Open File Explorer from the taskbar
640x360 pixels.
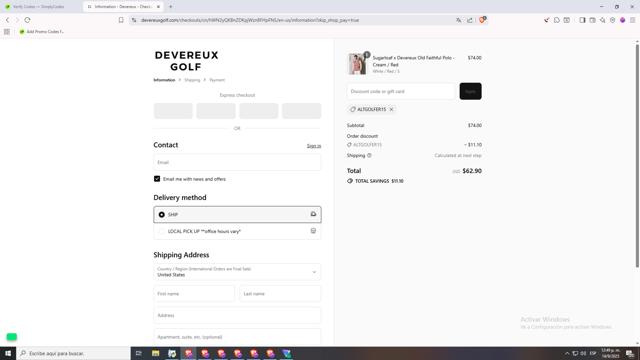[156, 353]
